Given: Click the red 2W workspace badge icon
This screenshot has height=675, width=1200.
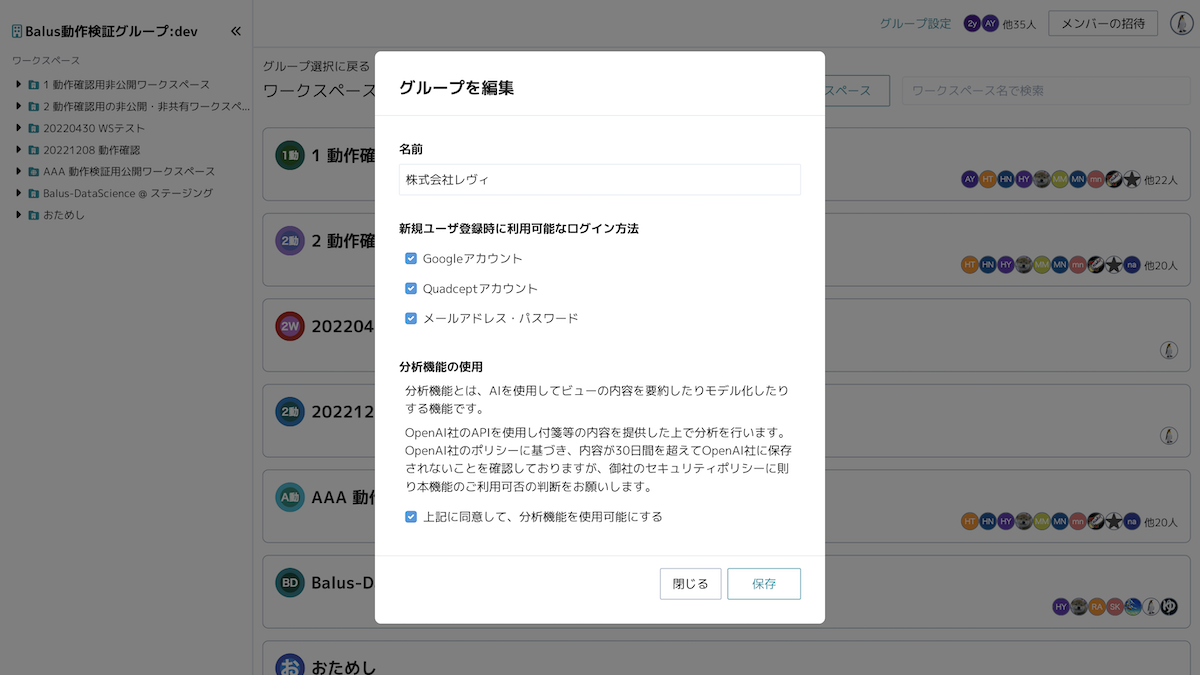Looking at the screenshot, I should pos(290,325).
